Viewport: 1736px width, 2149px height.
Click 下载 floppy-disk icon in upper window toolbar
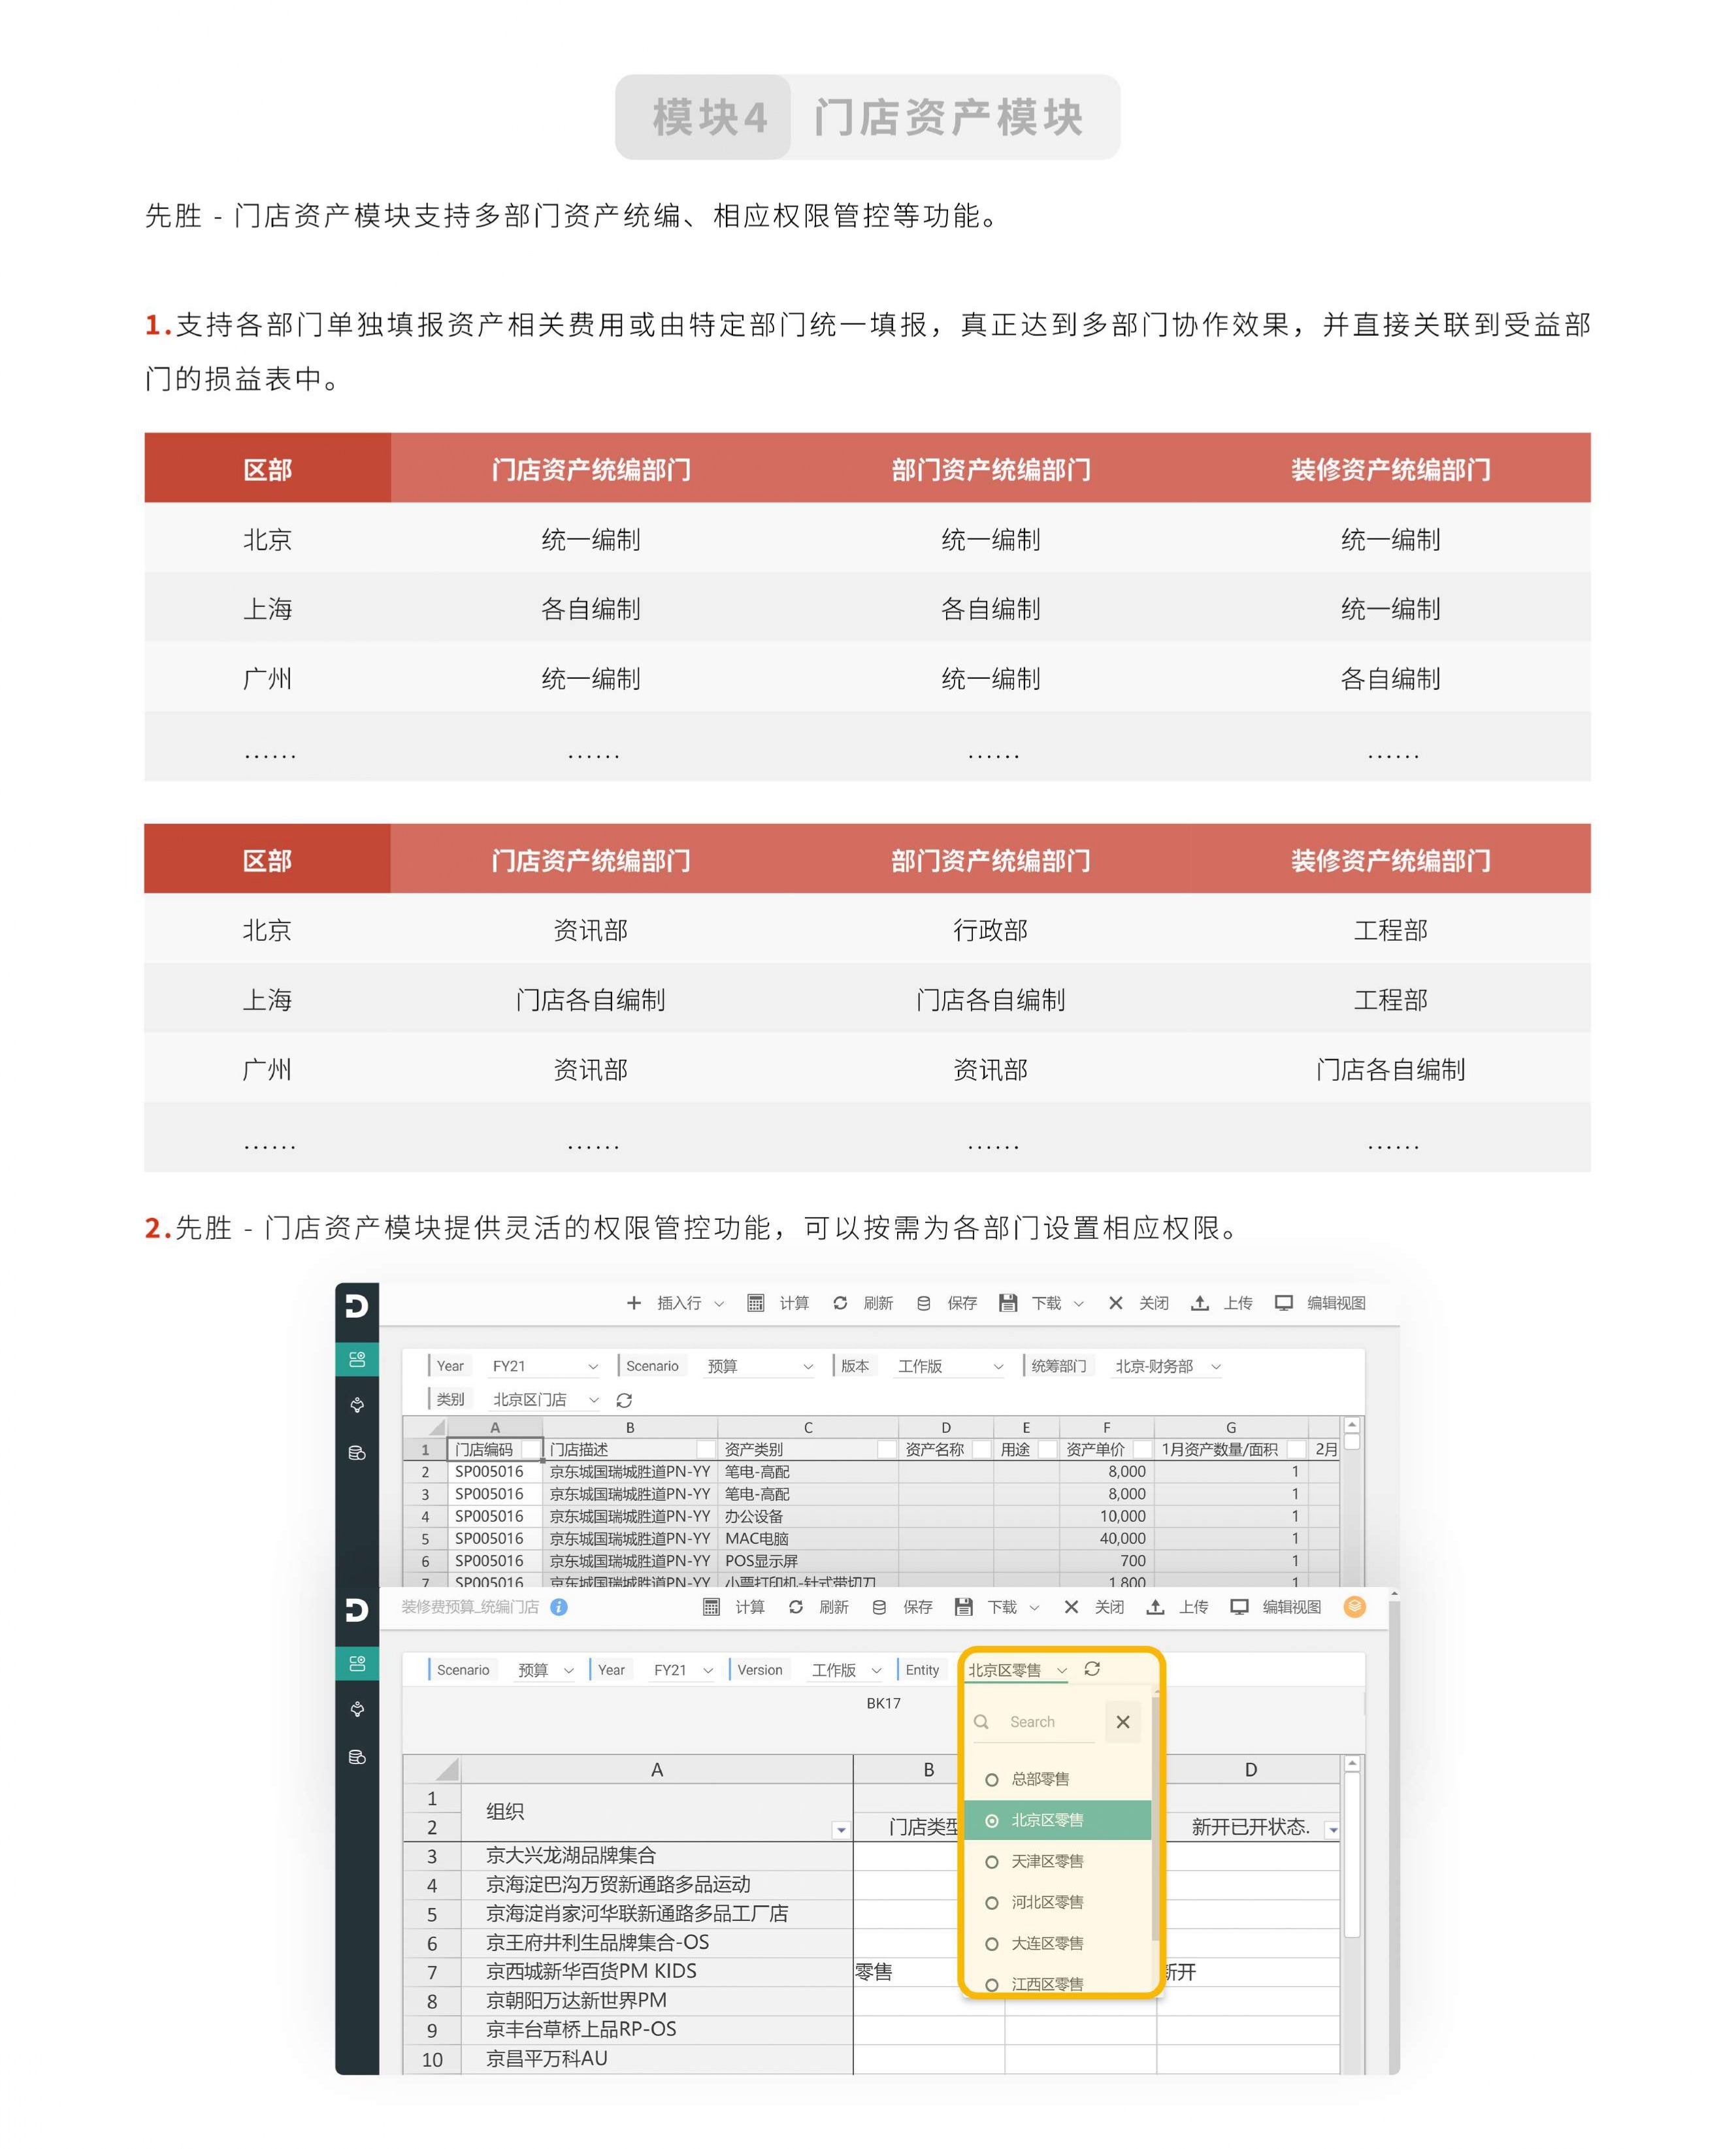click(x=1008, y=1302)
